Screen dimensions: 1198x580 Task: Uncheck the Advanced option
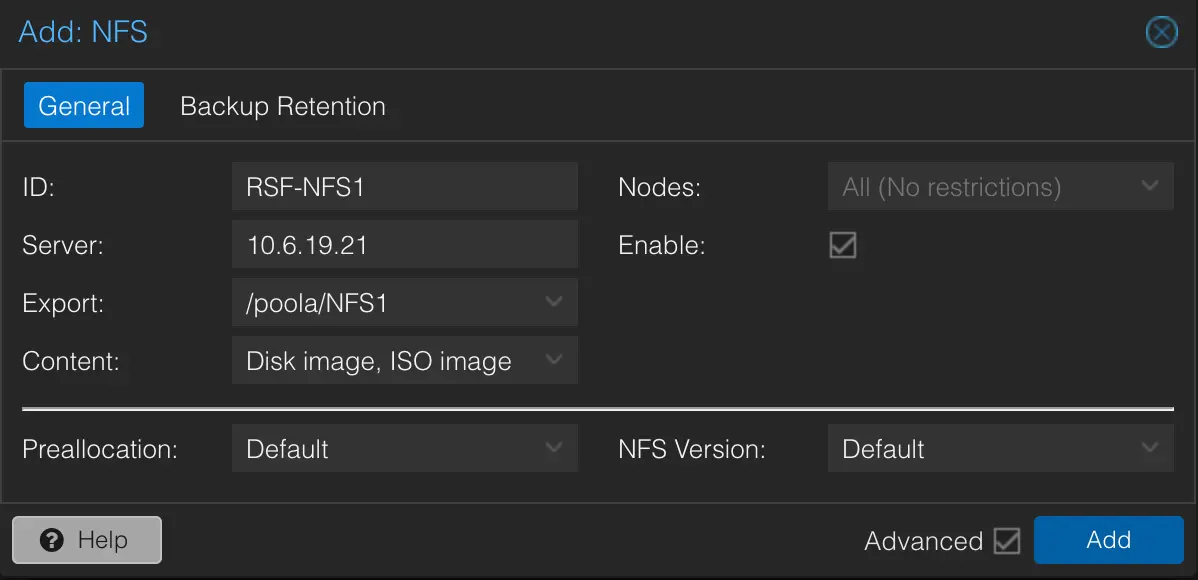1008,540
